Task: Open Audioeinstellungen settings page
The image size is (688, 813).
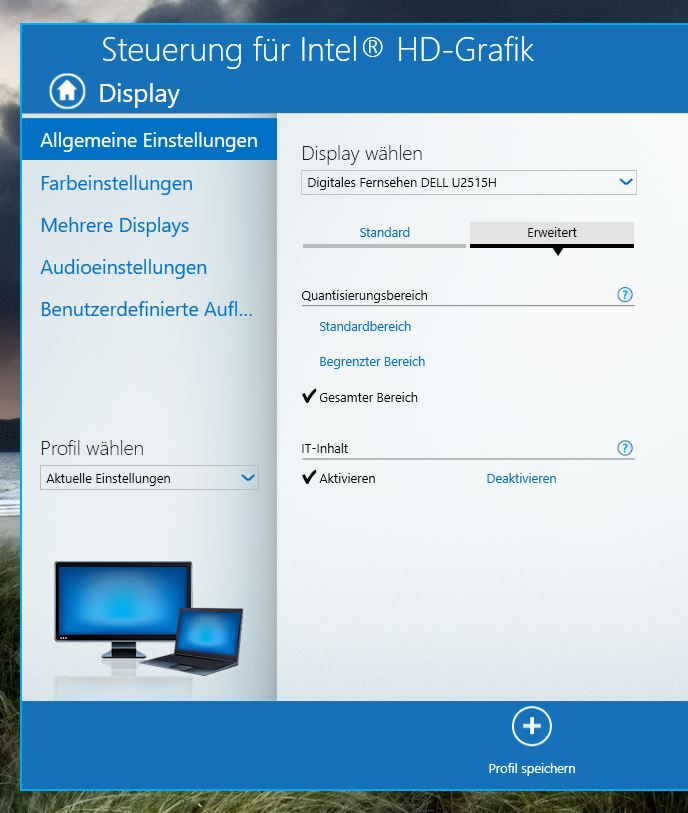Action: [x=123, y=268]
